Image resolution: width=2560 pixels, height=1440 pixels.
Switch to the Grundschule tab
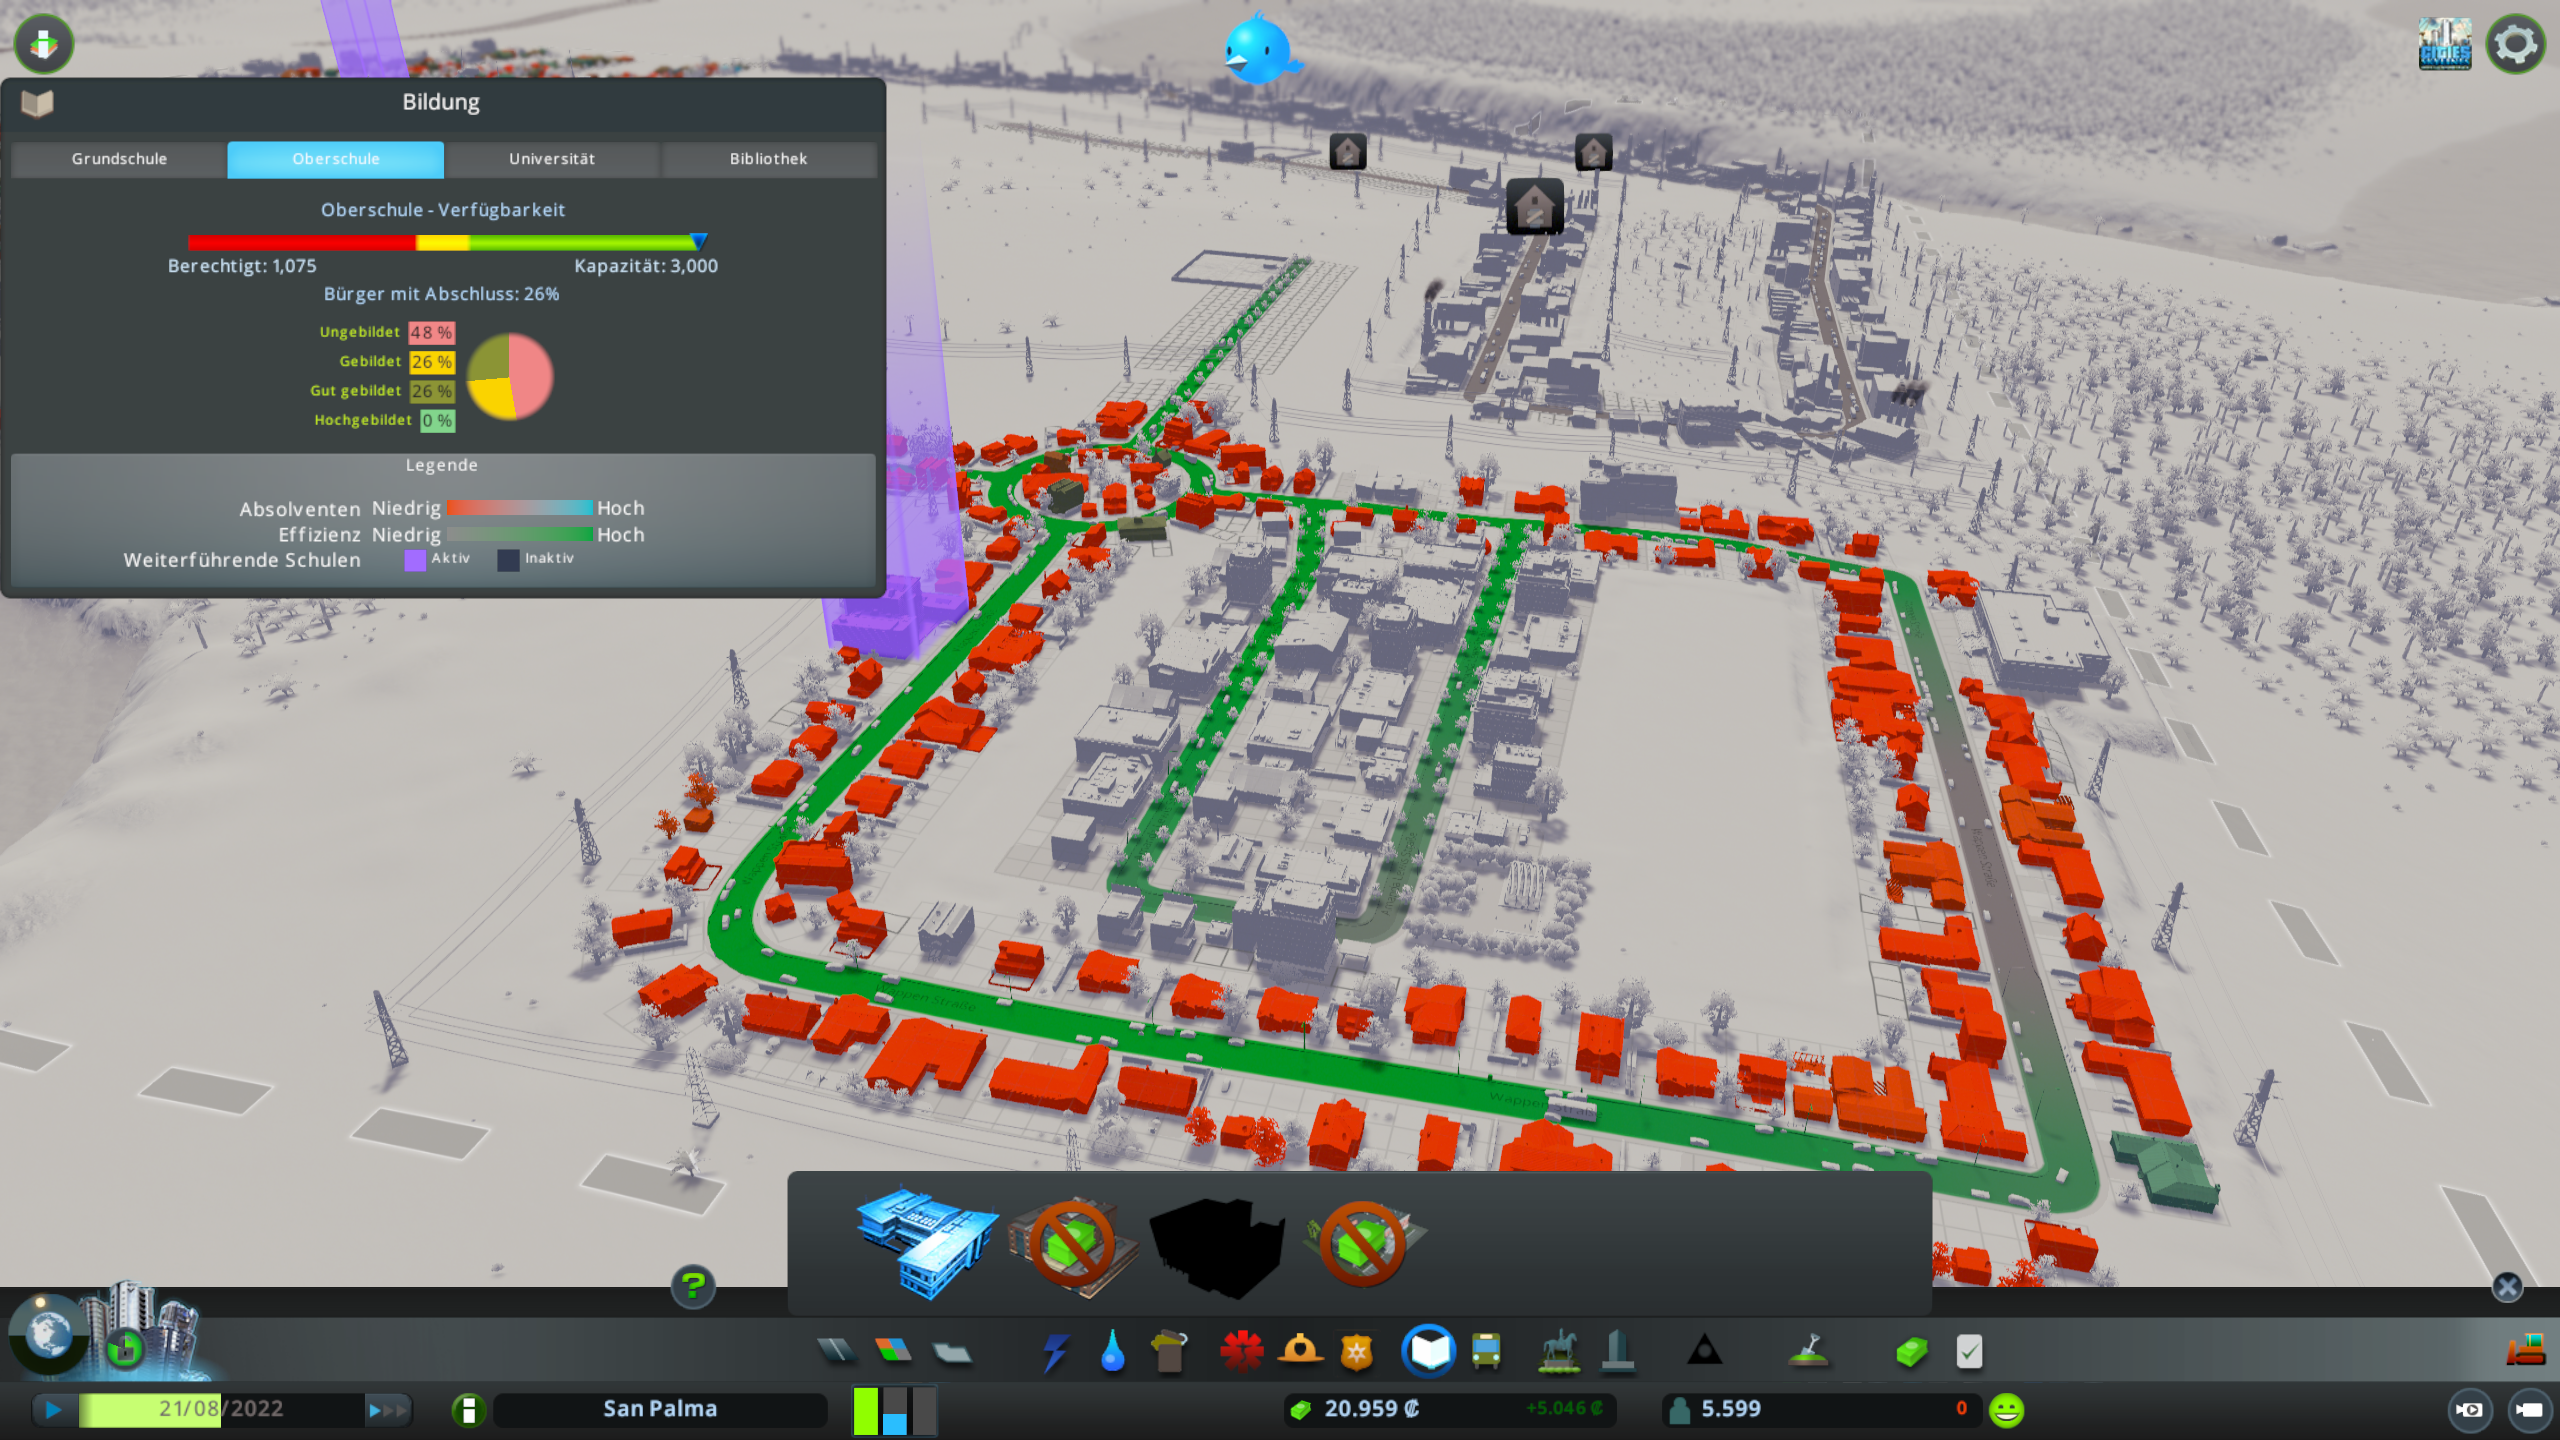point(119,159)
